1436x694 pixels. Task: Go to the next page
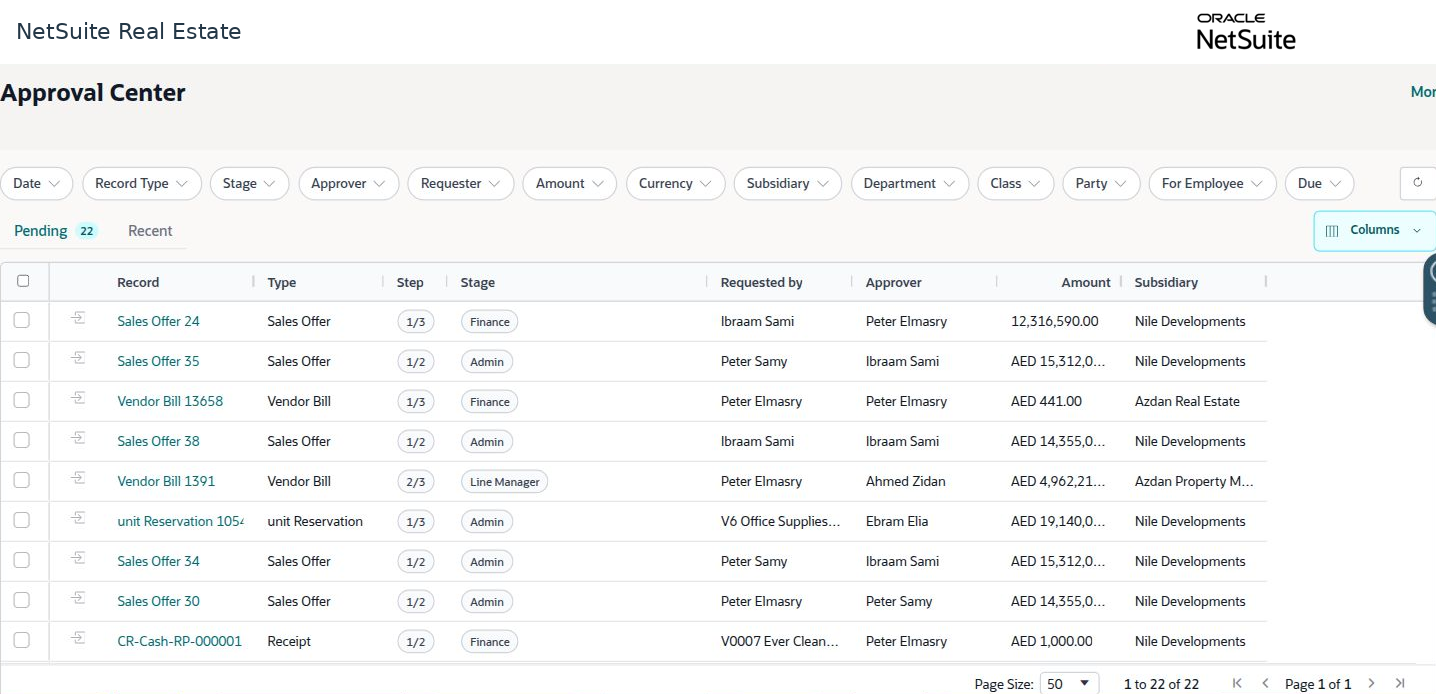click(1372, 684)
